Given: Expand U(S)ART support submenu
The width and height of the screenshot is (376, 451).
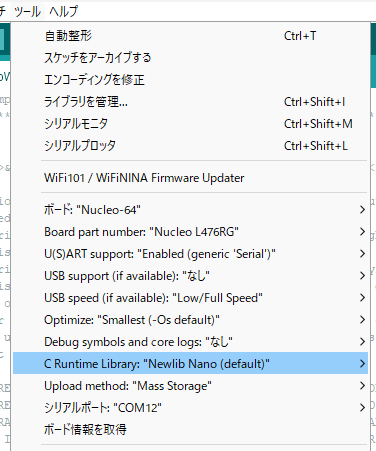Looking at the screenshot, I should coord(190,254).
